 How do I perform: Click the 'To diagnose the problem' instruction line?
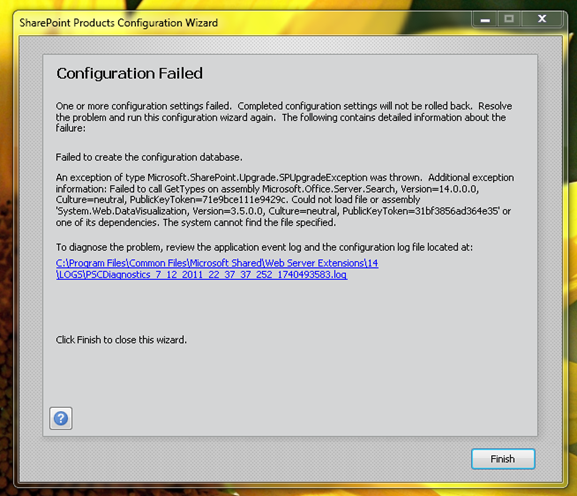[x=264, y=247]
